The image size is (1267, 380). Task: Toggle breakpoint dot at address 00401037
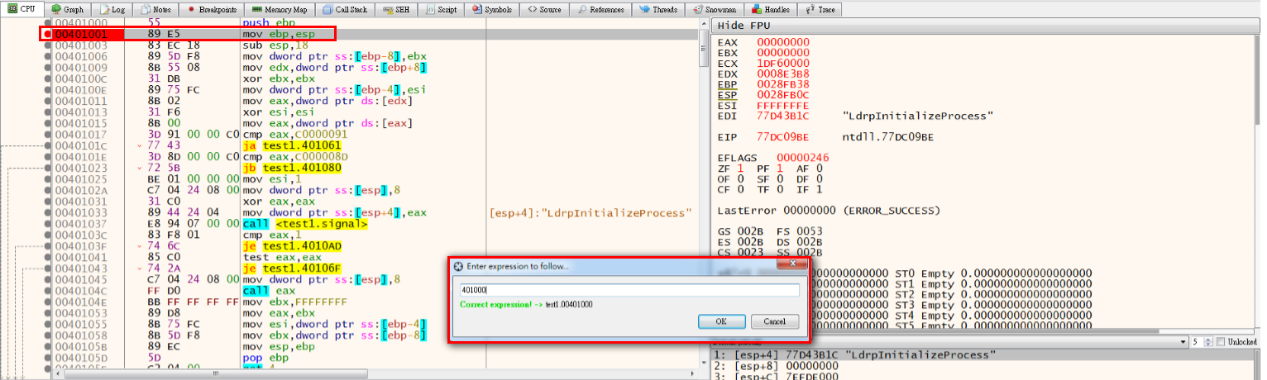(x=47, y=223)
